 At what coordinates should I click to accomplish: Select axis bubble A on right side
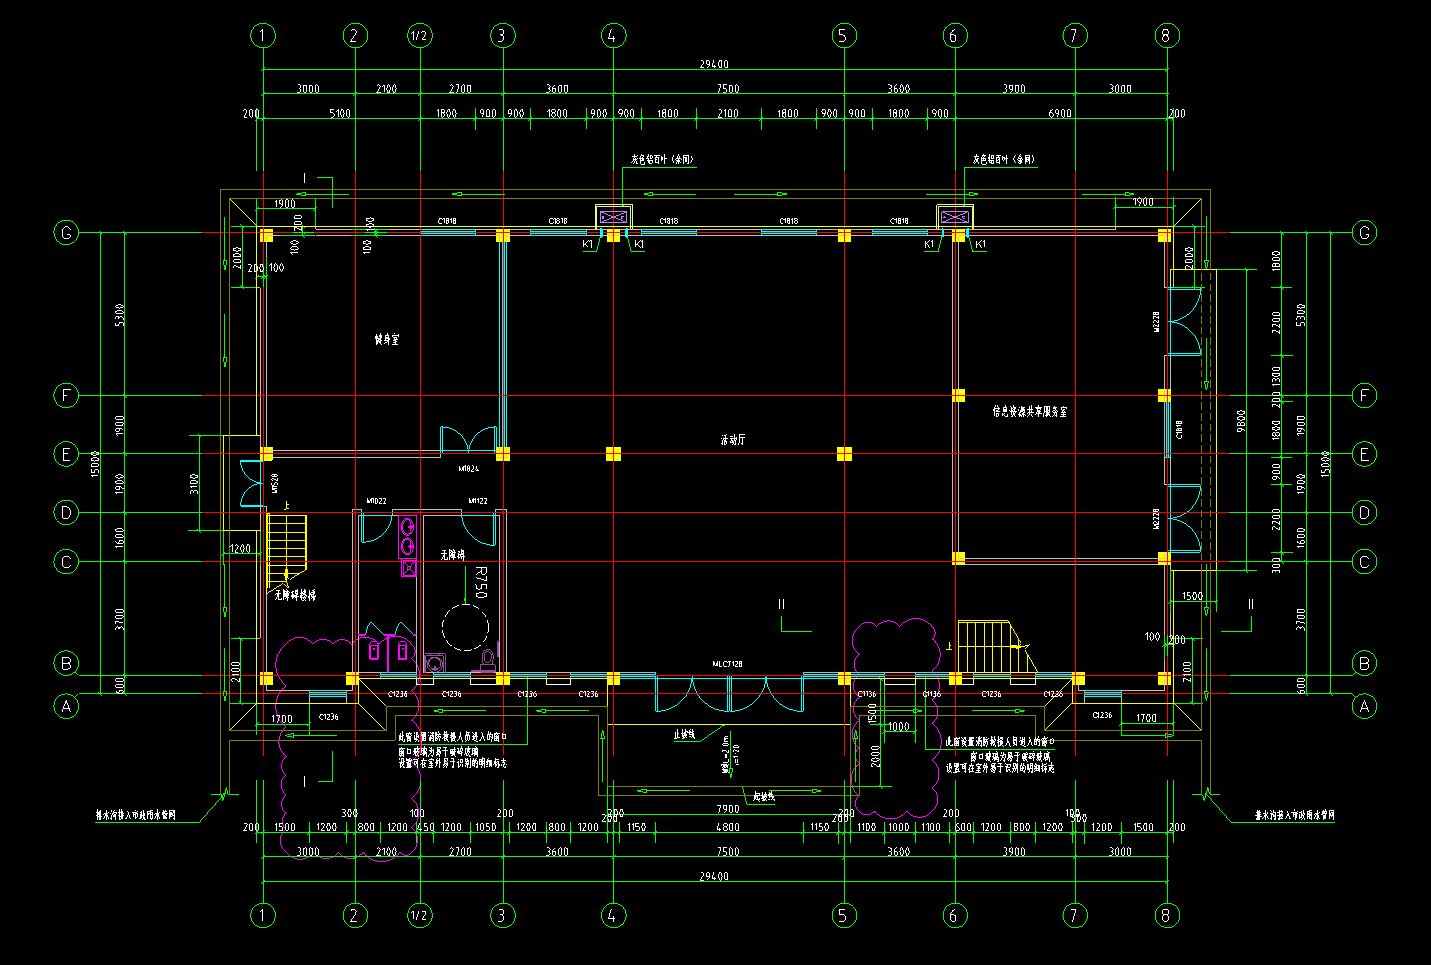click(1364, 706)
